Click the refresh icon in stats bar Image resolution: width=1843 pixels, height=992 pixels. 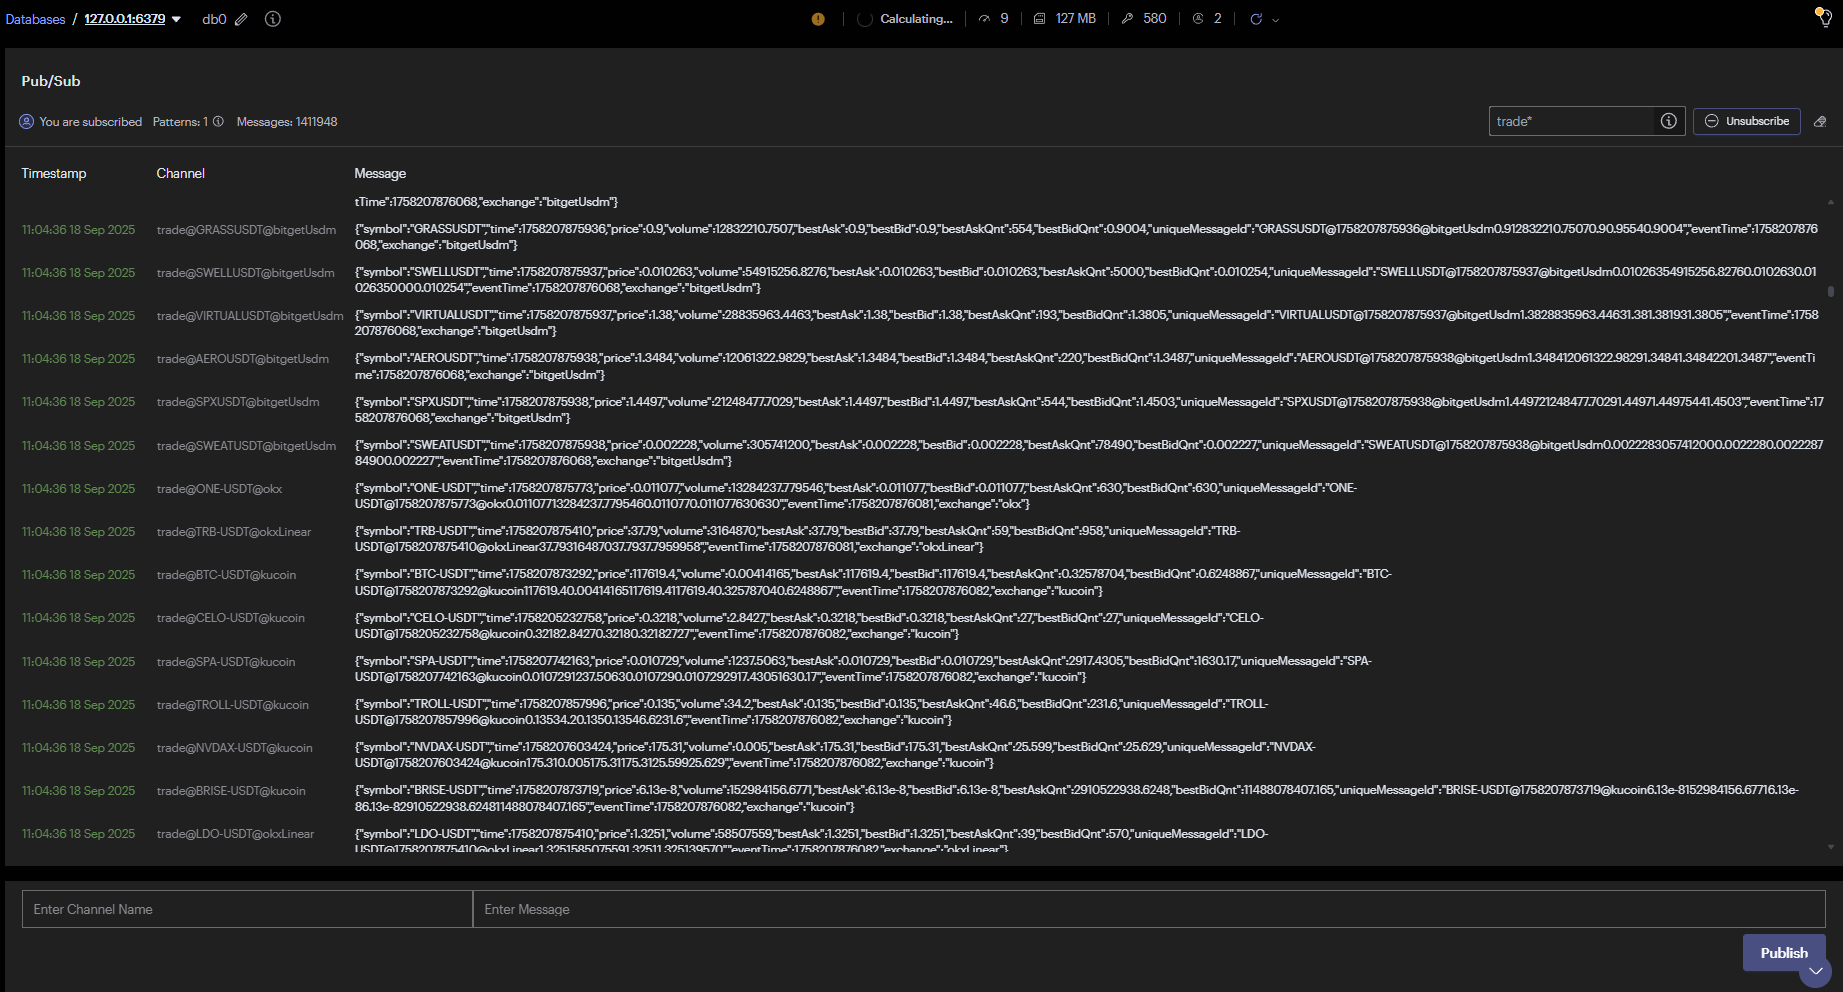pos(1256,19)
